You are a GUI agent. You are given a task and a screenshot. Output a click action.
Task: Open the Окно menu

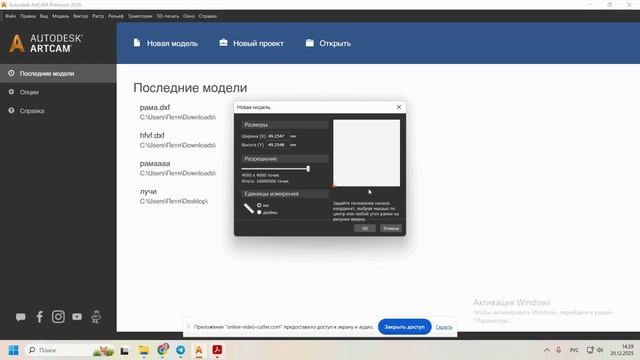[189, 16]
